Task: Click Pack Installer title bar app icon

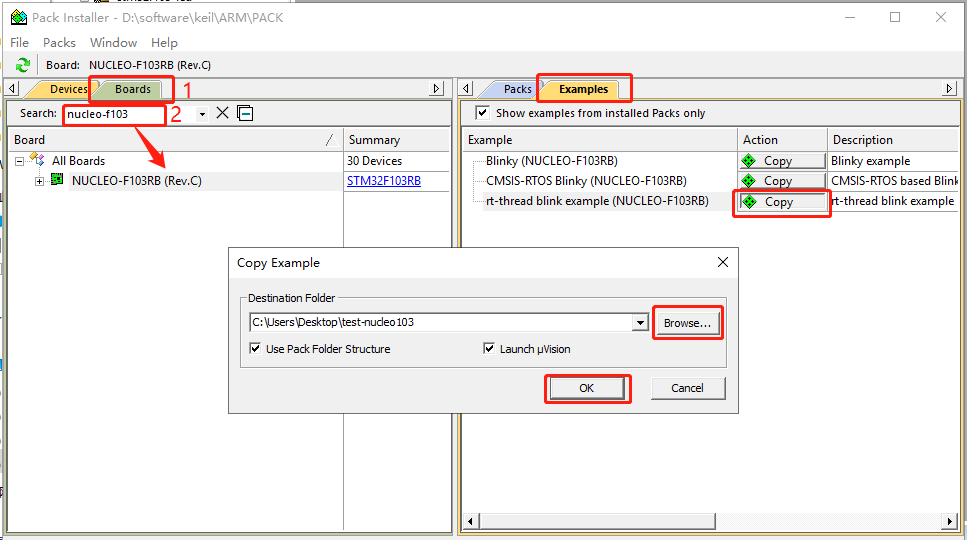Action: (x=19, y=17)
